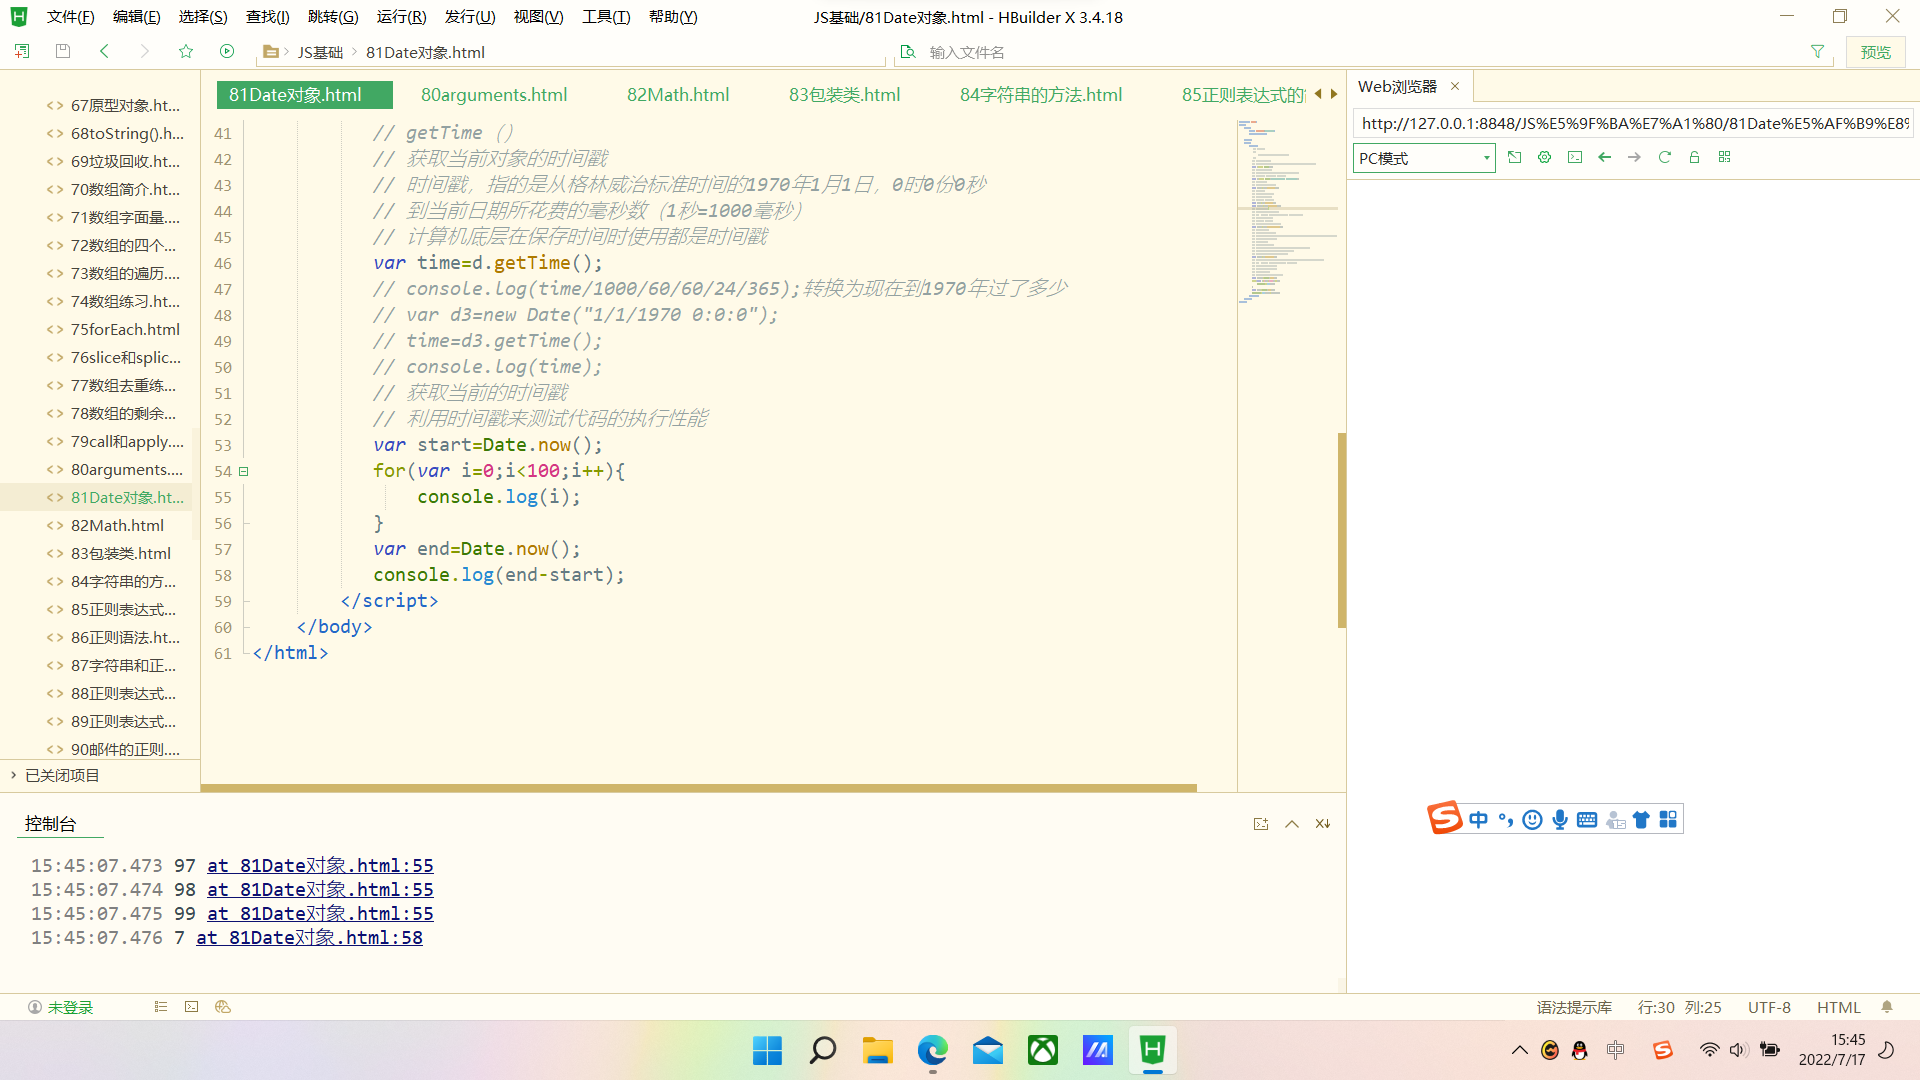Open browser settings gear in Web浏览器 panel
Viewport: 1920px width, 1080px height.
1544,157
